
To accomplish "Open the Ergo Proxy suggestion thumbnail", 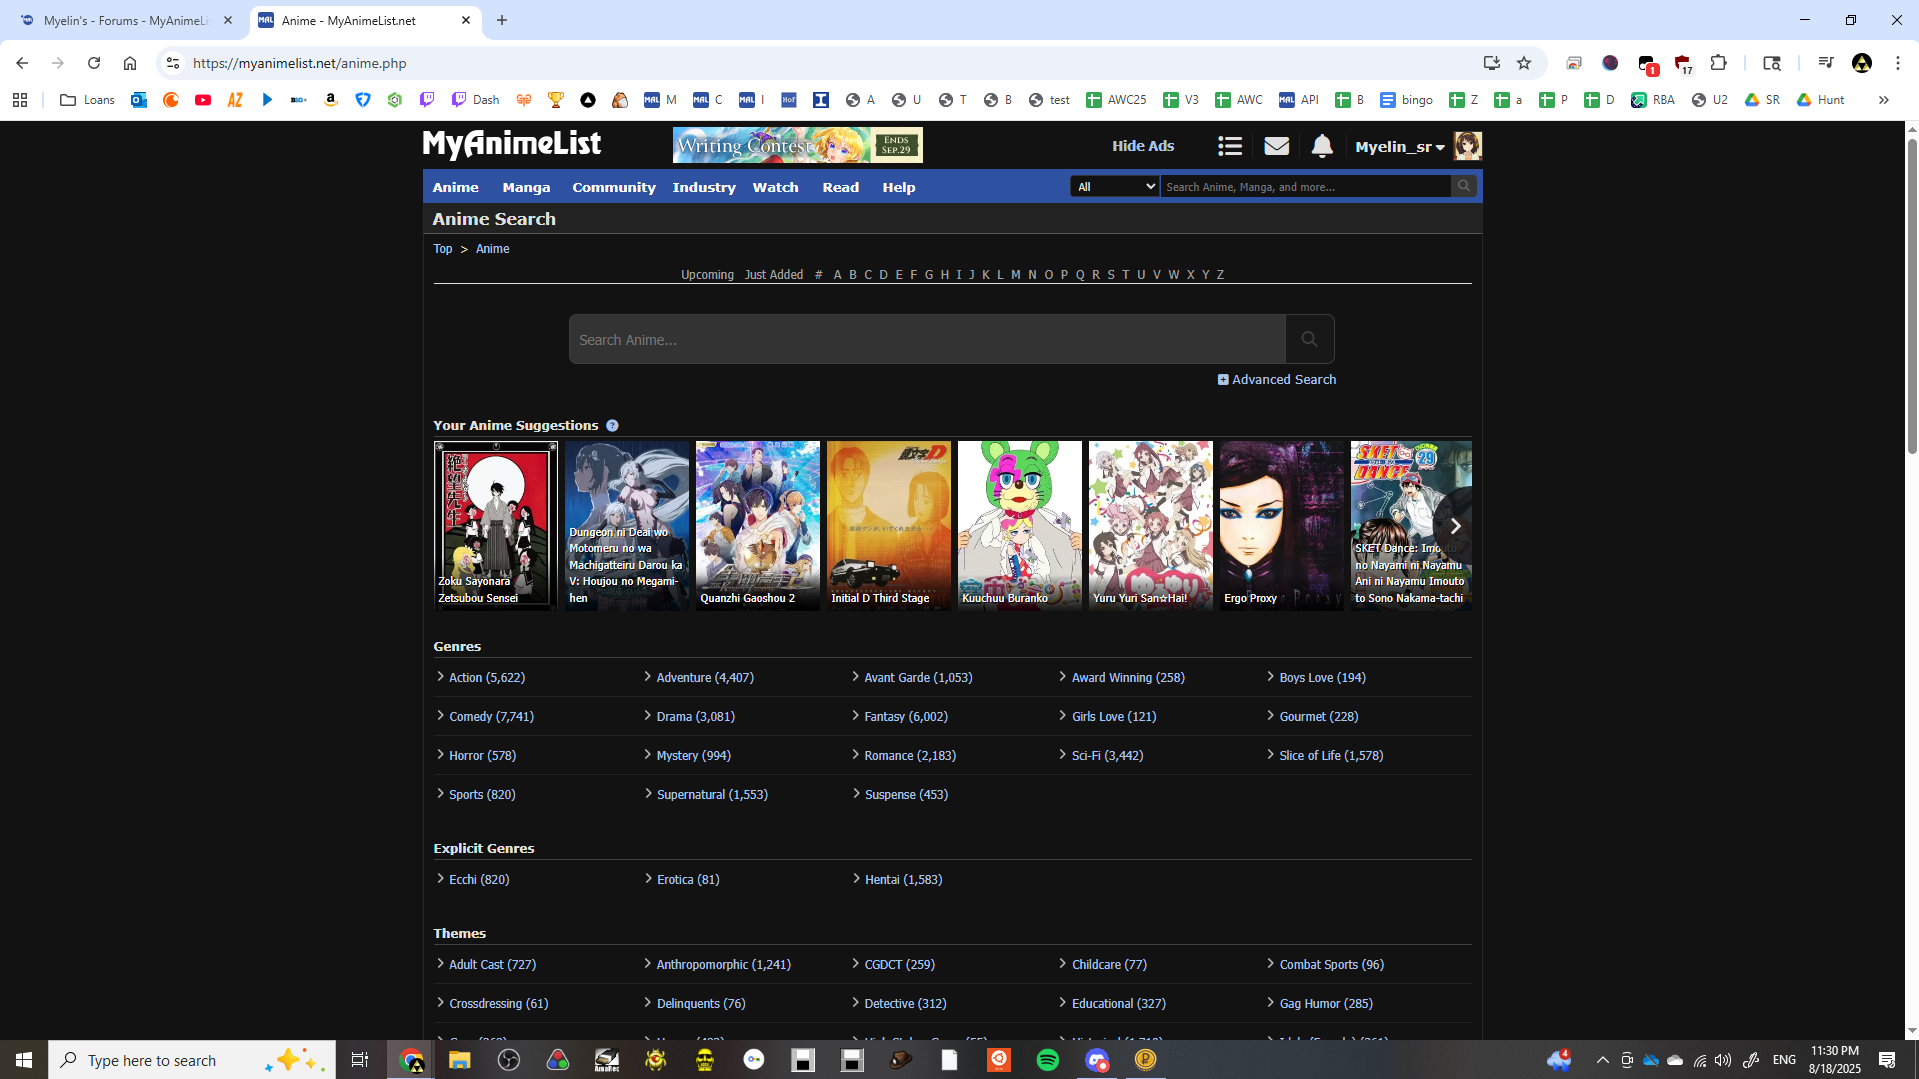I will pos(1281,526).
